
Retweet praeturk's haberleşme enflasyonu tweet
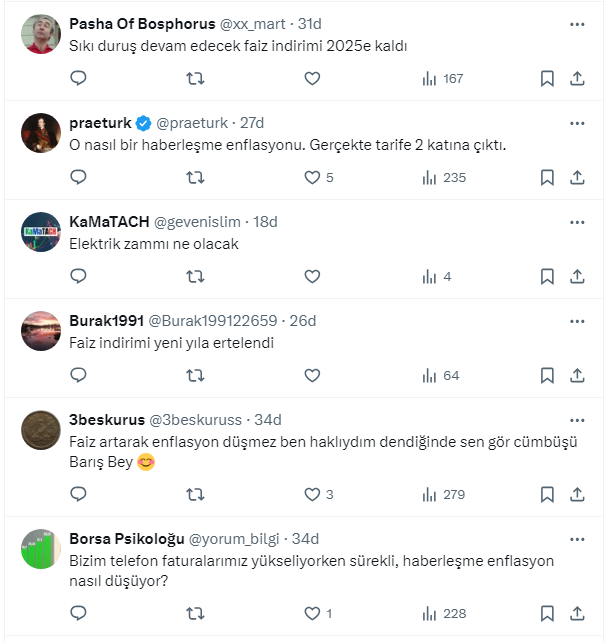click(x=196, y=177)
